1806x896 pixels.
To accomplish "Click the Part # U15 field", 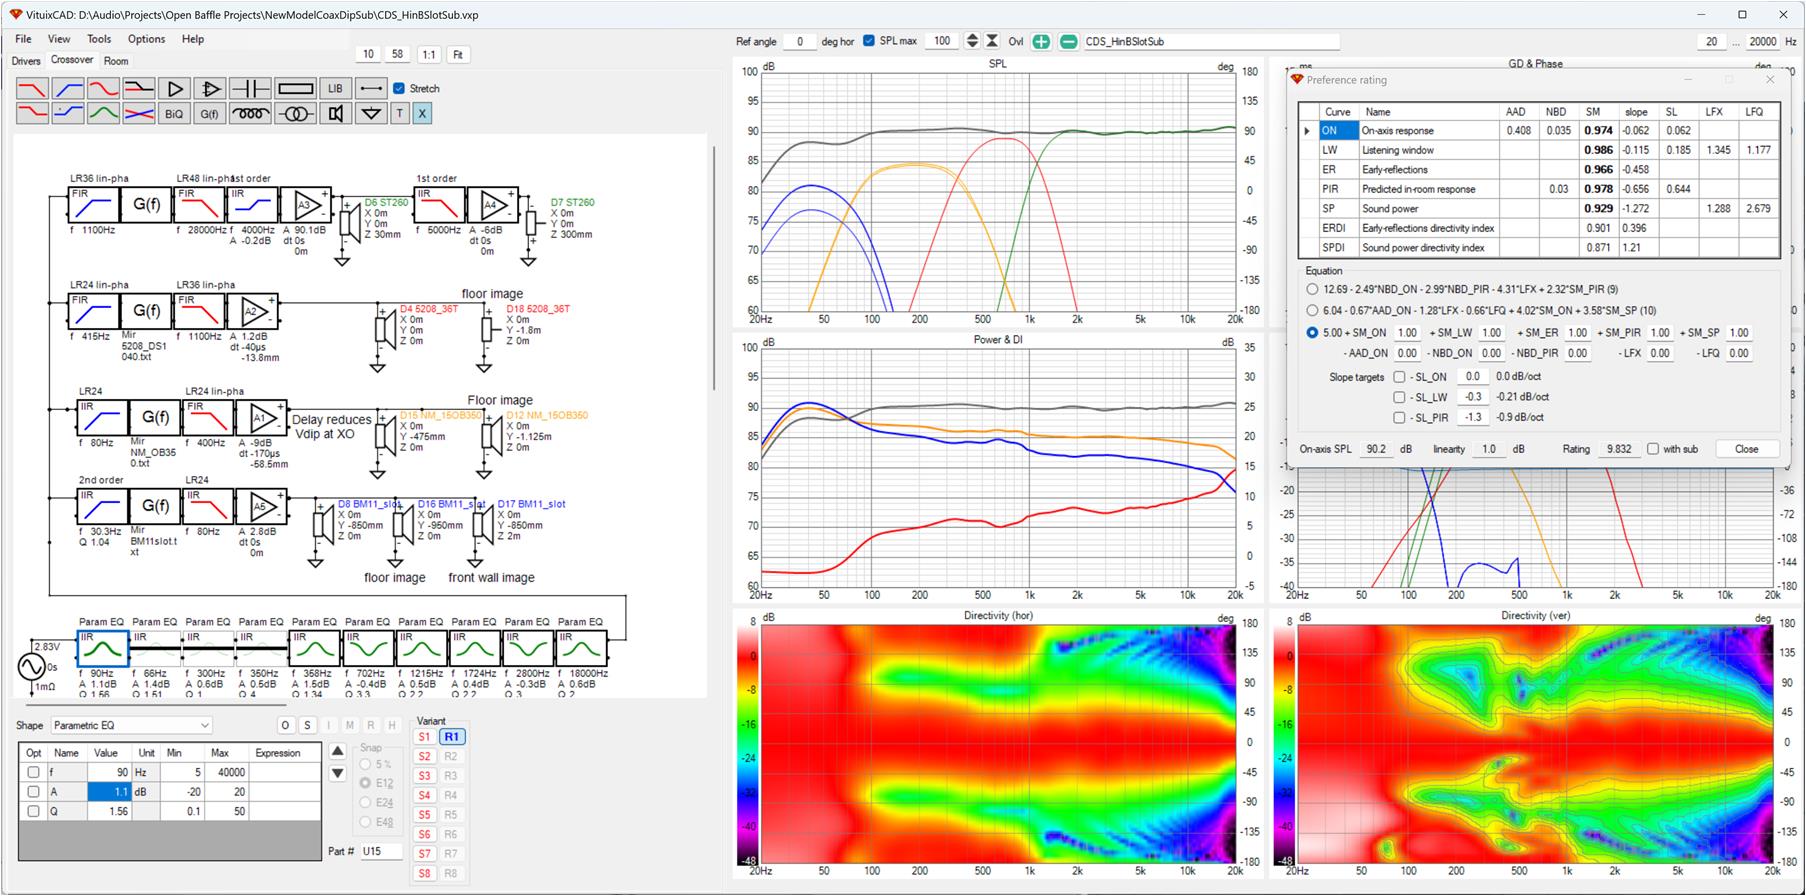I will pos(381,852).
